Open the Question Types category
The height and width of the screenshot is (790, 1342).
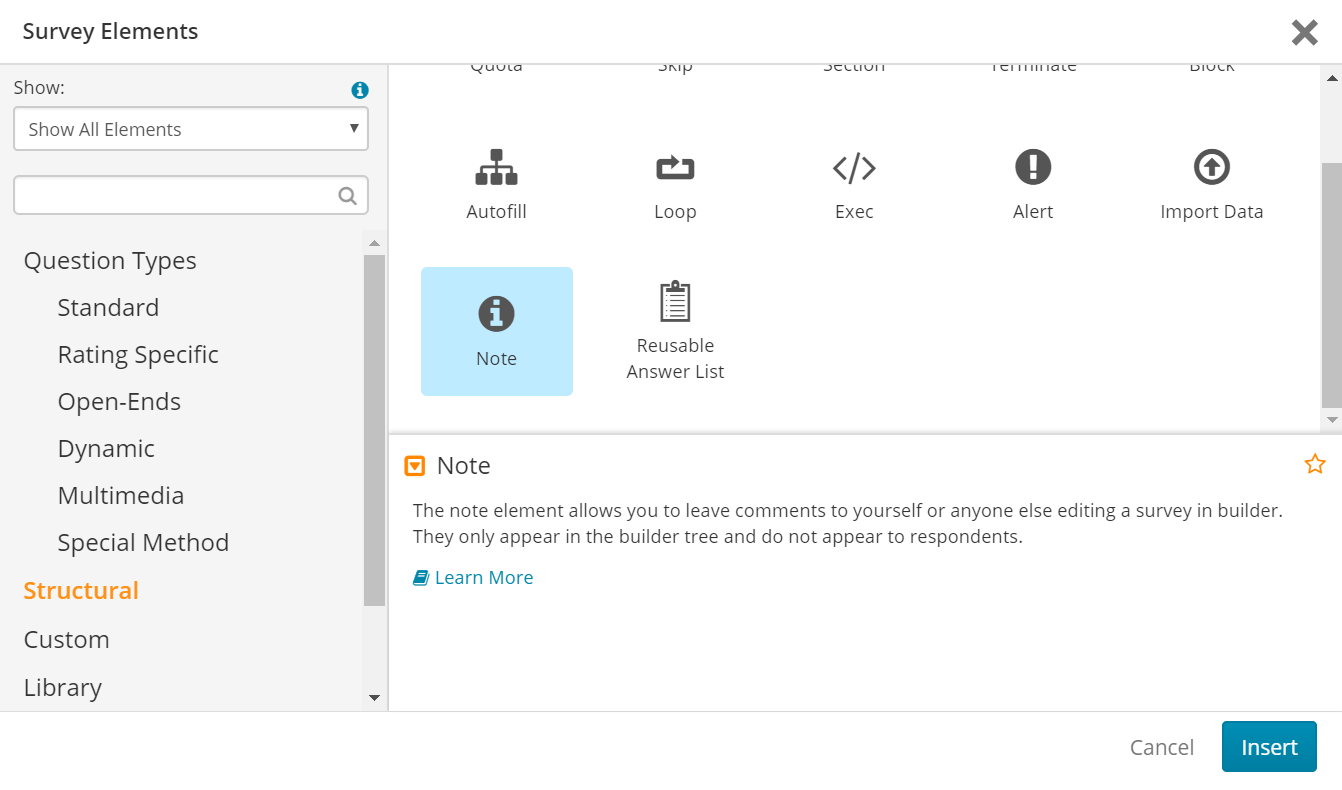coord(110,260)
